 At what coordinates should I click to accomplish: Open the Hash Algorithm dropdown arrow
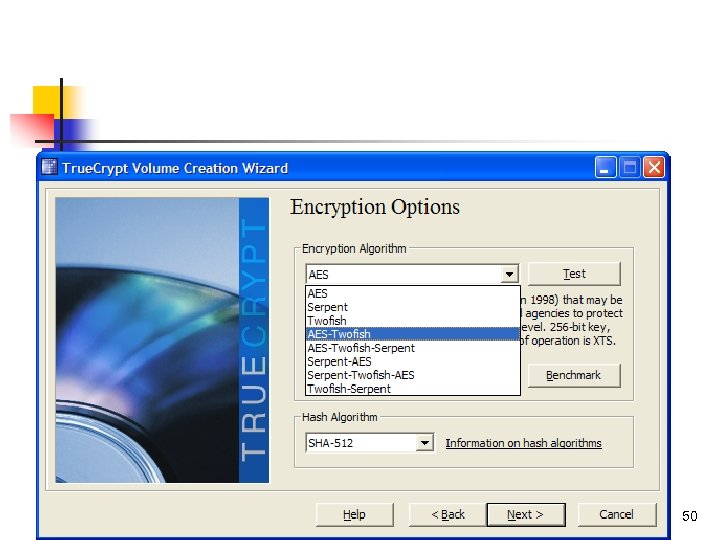pyautogui.click(x=425, y=443)
